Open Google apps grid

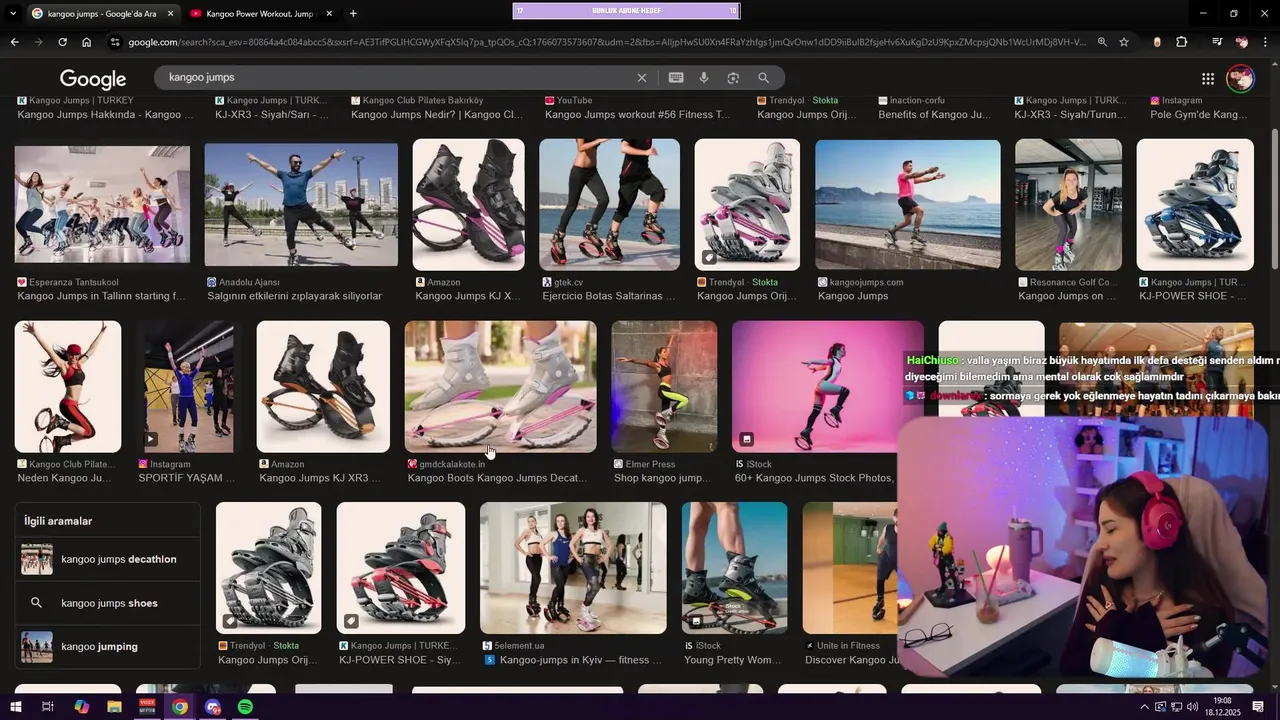[x=1208, y=79]
